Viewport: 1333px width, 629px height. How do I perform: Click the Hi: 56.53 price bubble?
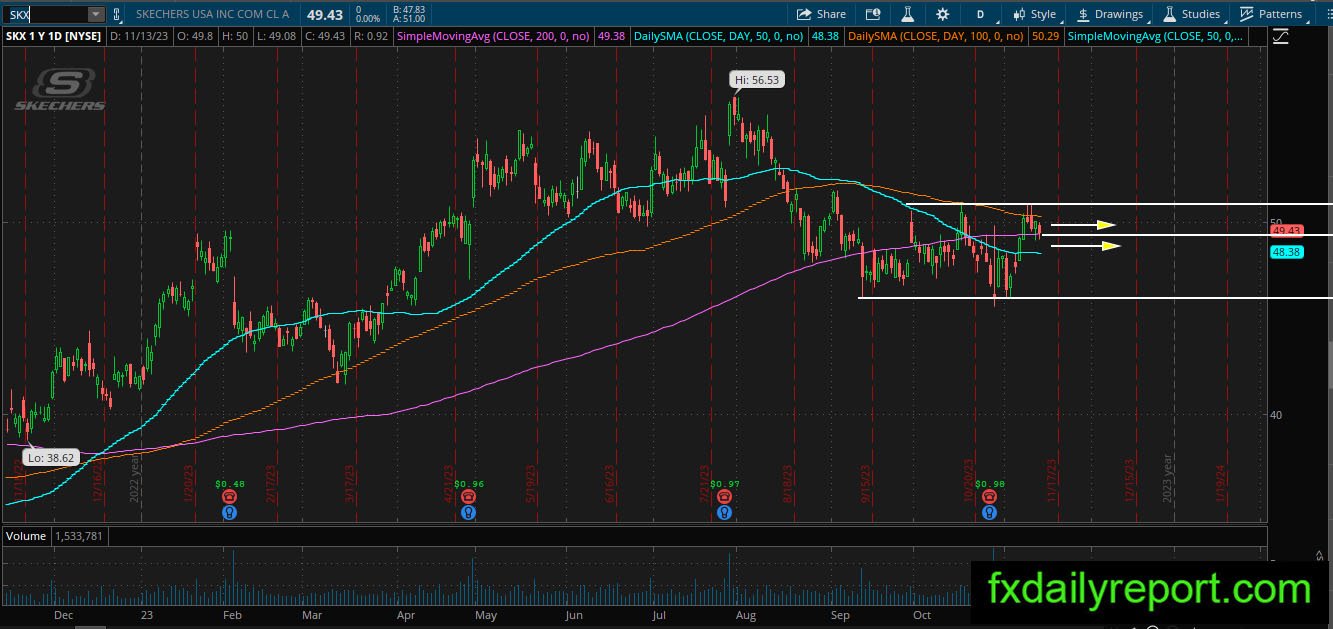click(758, 80)
